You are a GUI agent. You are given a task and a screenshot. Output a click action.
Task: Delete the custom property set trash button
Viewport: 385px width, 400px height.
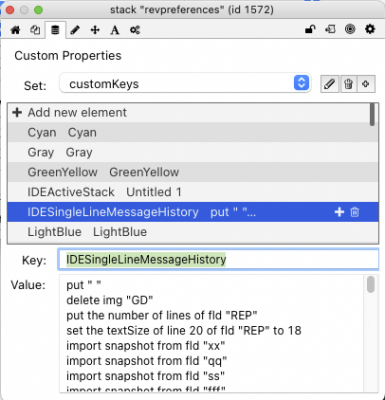tap(348, 84)
